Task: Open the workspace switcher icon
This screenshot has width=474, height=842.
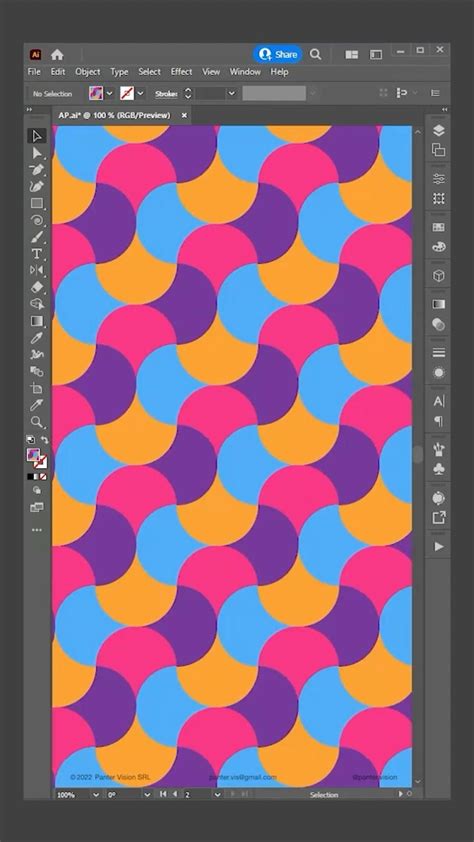Action: coord(376,54)
